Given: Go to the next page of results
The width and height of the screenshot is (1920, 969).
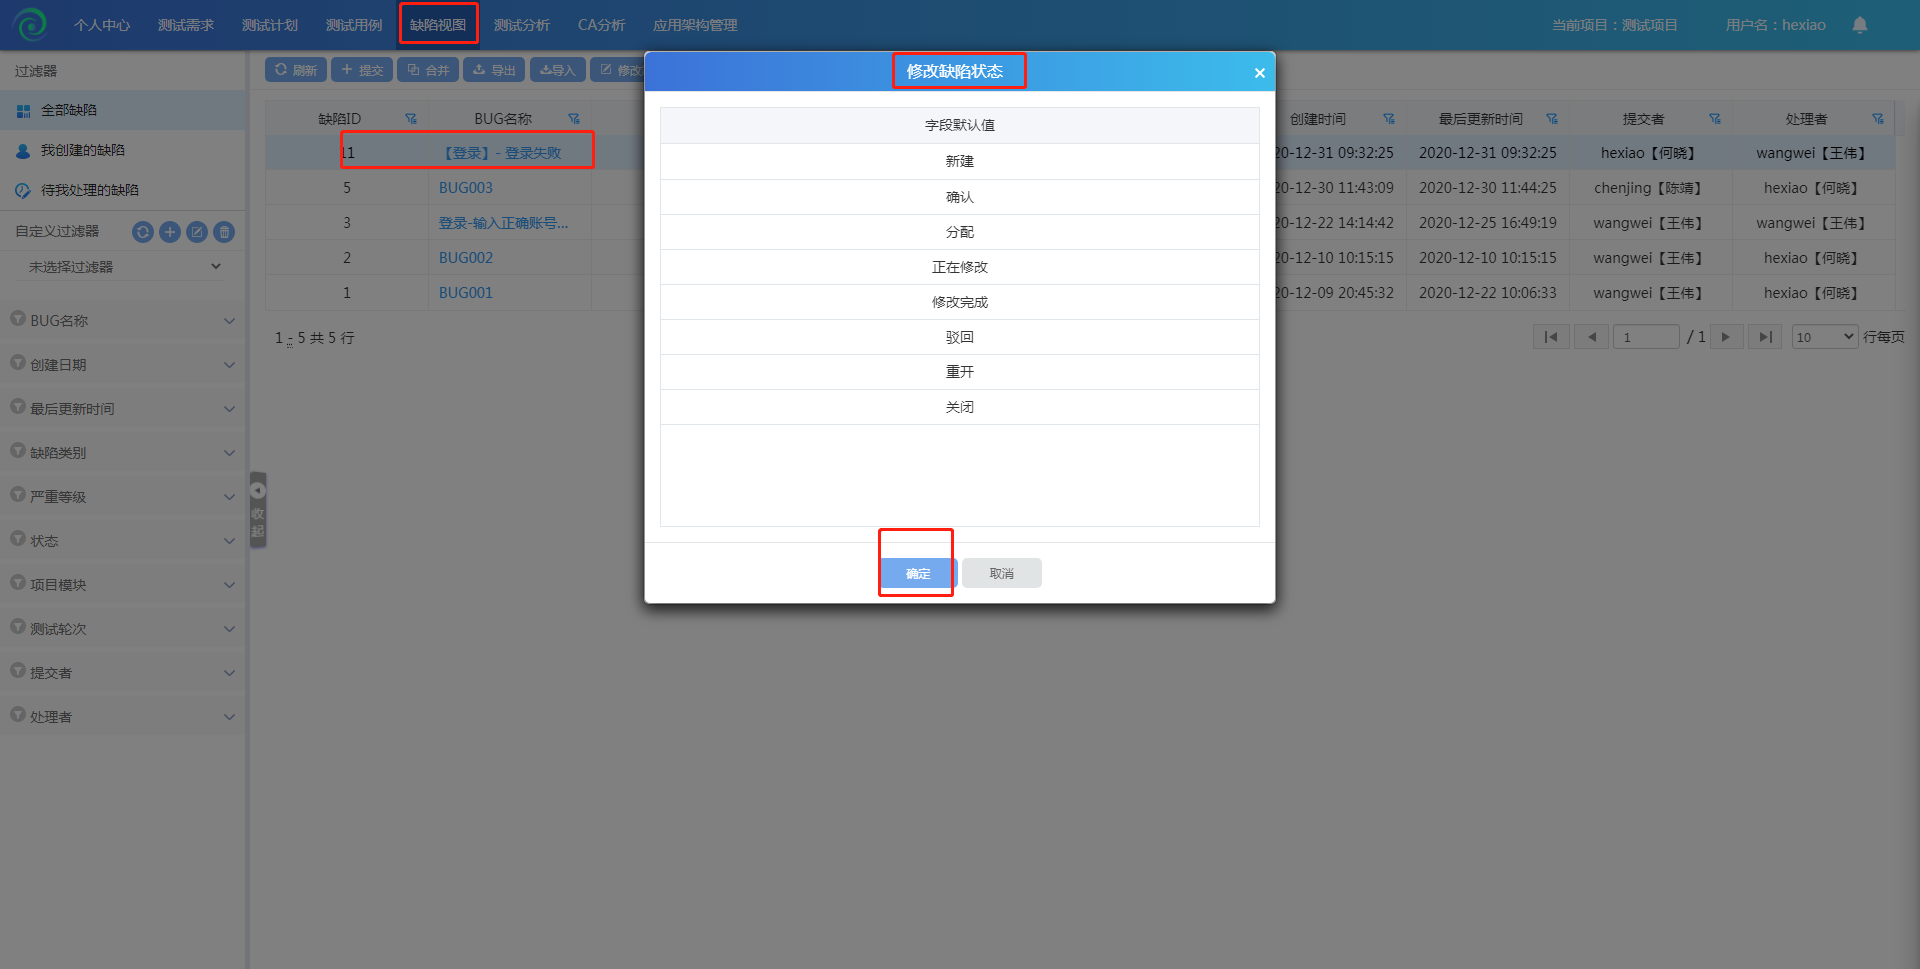Looking at the screenshot, I should pyautogui.click(x=1726, y=337).
